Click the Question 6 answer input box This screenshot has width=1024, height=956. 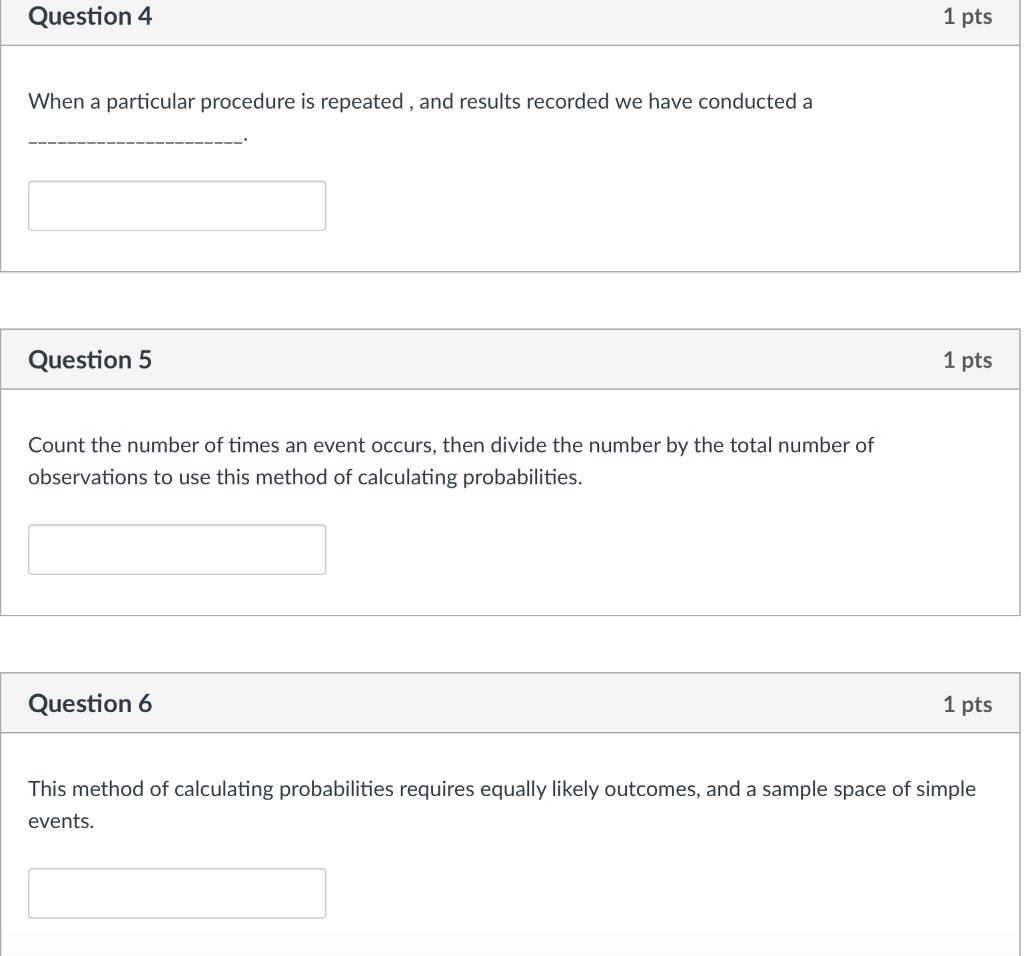(177, 893)
